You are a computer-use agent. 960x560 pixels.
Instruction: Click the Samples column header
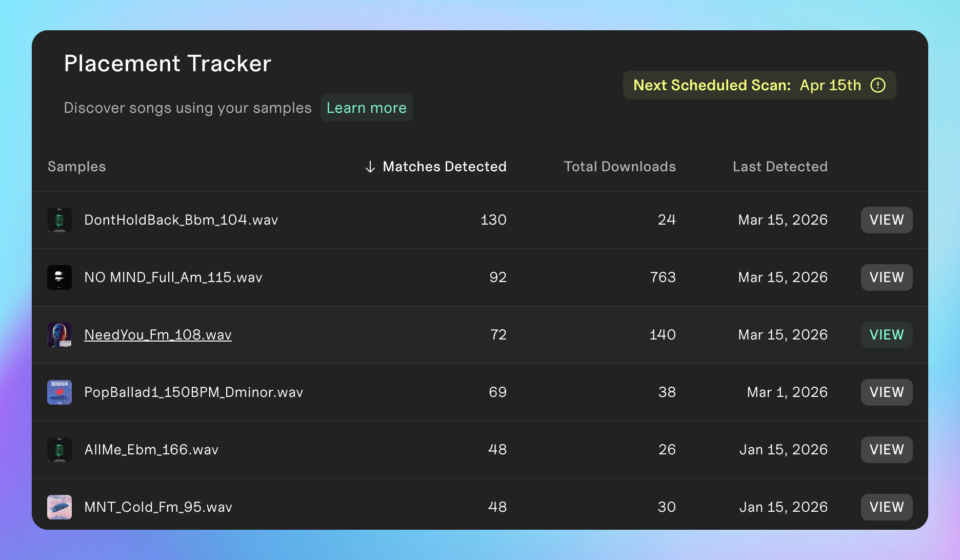tap(77, 166)
